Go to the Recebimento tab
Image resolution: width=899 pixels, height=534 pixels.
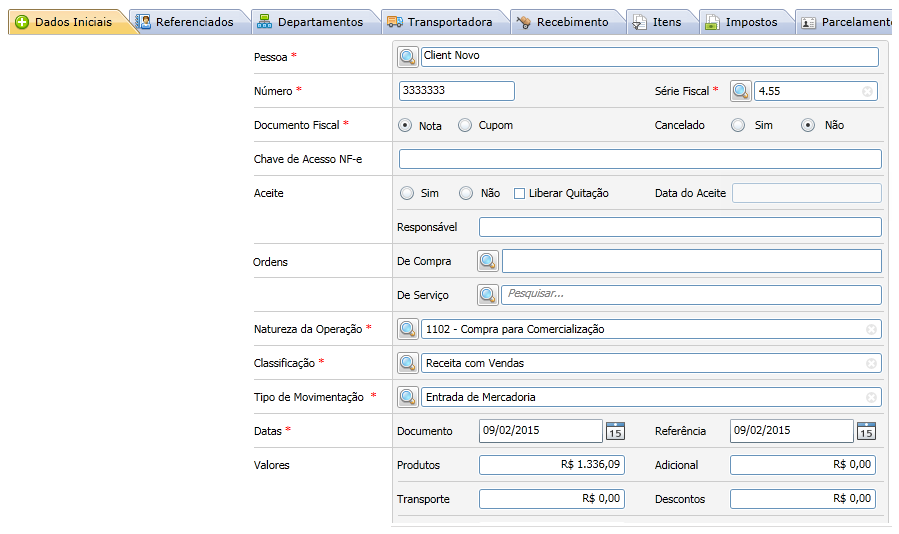[x=566, y=22]
